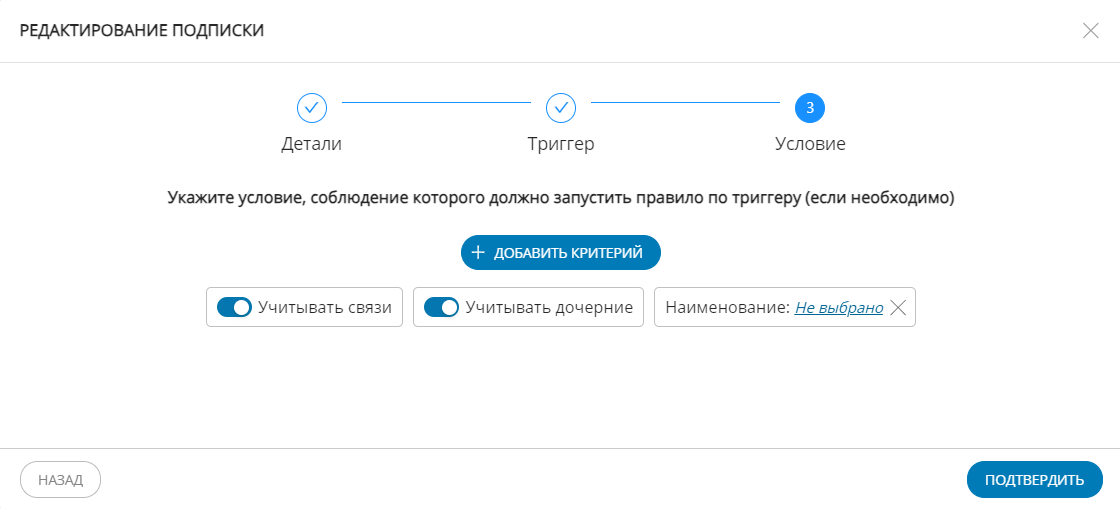
Task: Click the Учитывать дочерние label text
Action: click(549, 308)
